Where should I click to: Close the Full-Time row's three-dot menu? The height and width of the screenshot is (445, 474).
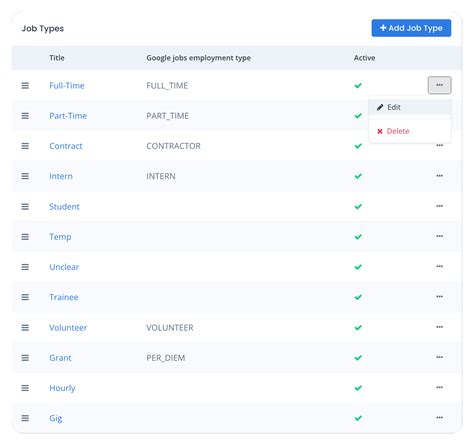pos(439,85)
